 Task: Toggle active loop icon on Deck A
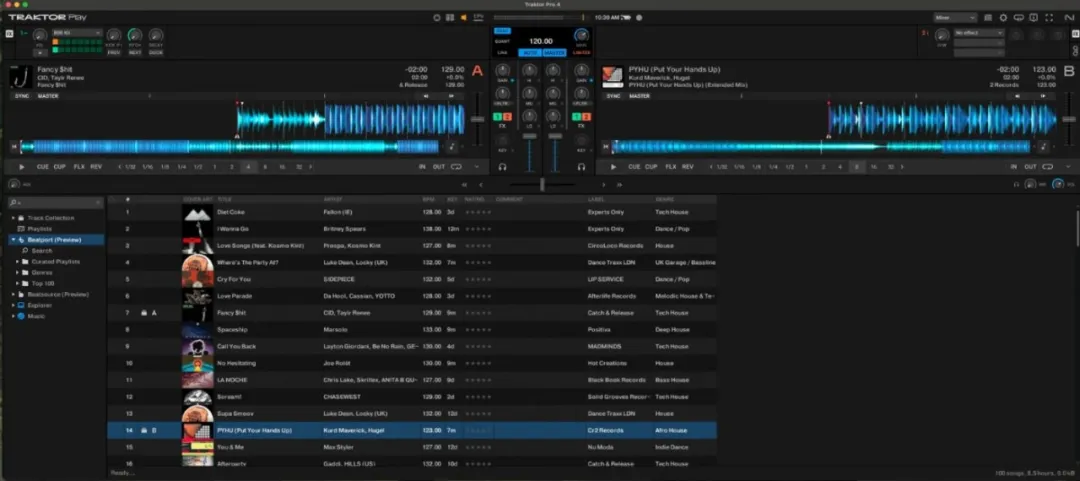coord(457,167)
